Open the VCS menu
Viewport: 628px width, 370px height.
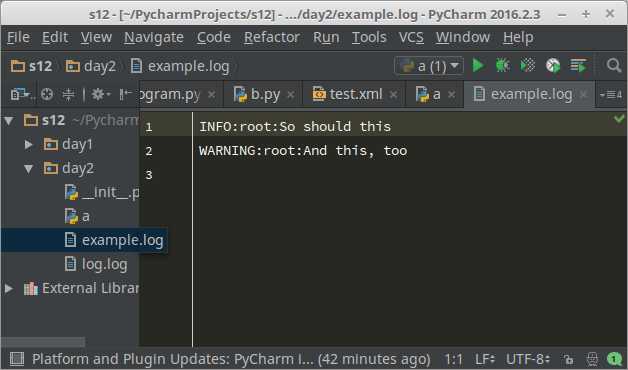(x=411, y=37)
